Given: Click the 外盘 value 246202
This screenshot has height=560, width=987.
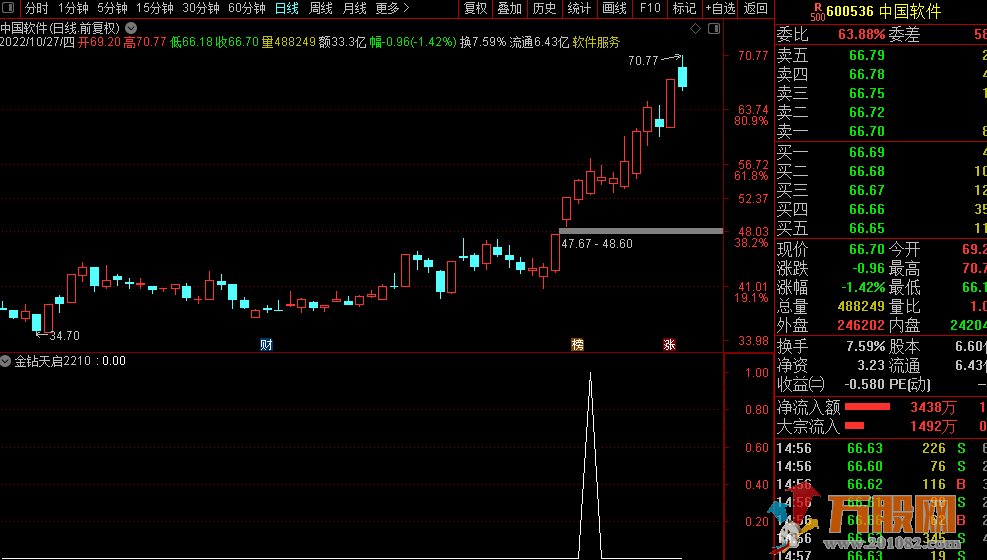Looking at the screenshot, I should click(x=861, y=325).
